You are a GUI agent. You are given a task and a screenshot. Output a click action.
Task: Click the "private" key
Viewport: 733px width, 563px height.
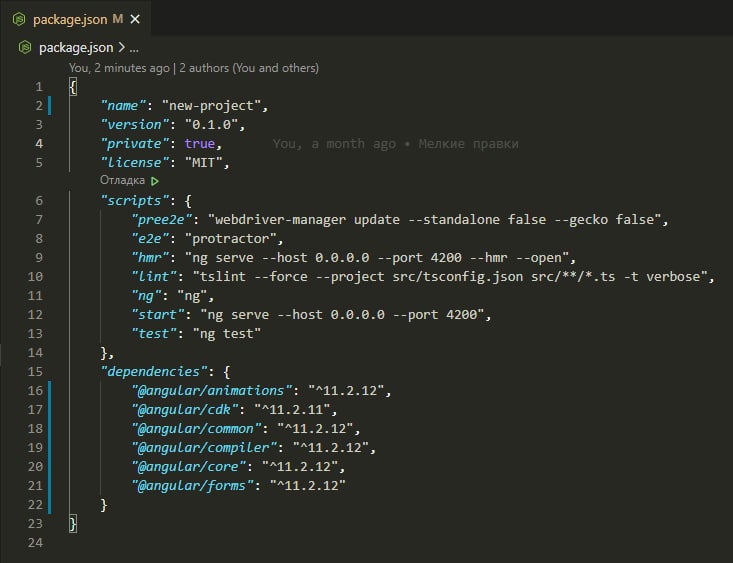coord(135,144)
